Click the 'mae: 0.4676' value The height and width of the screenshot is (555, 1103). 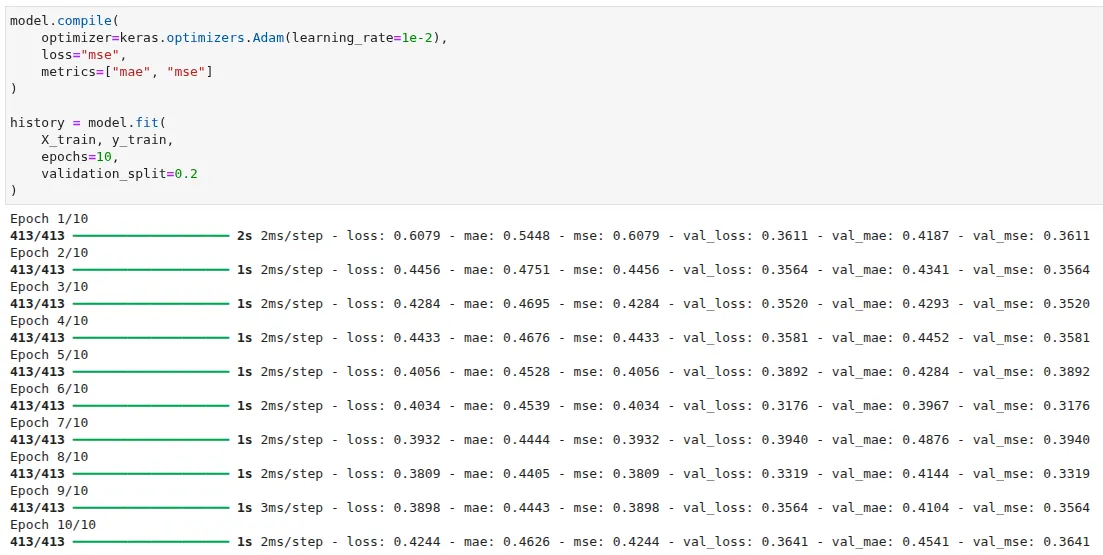pyautogui.click(x=506, y=338)
